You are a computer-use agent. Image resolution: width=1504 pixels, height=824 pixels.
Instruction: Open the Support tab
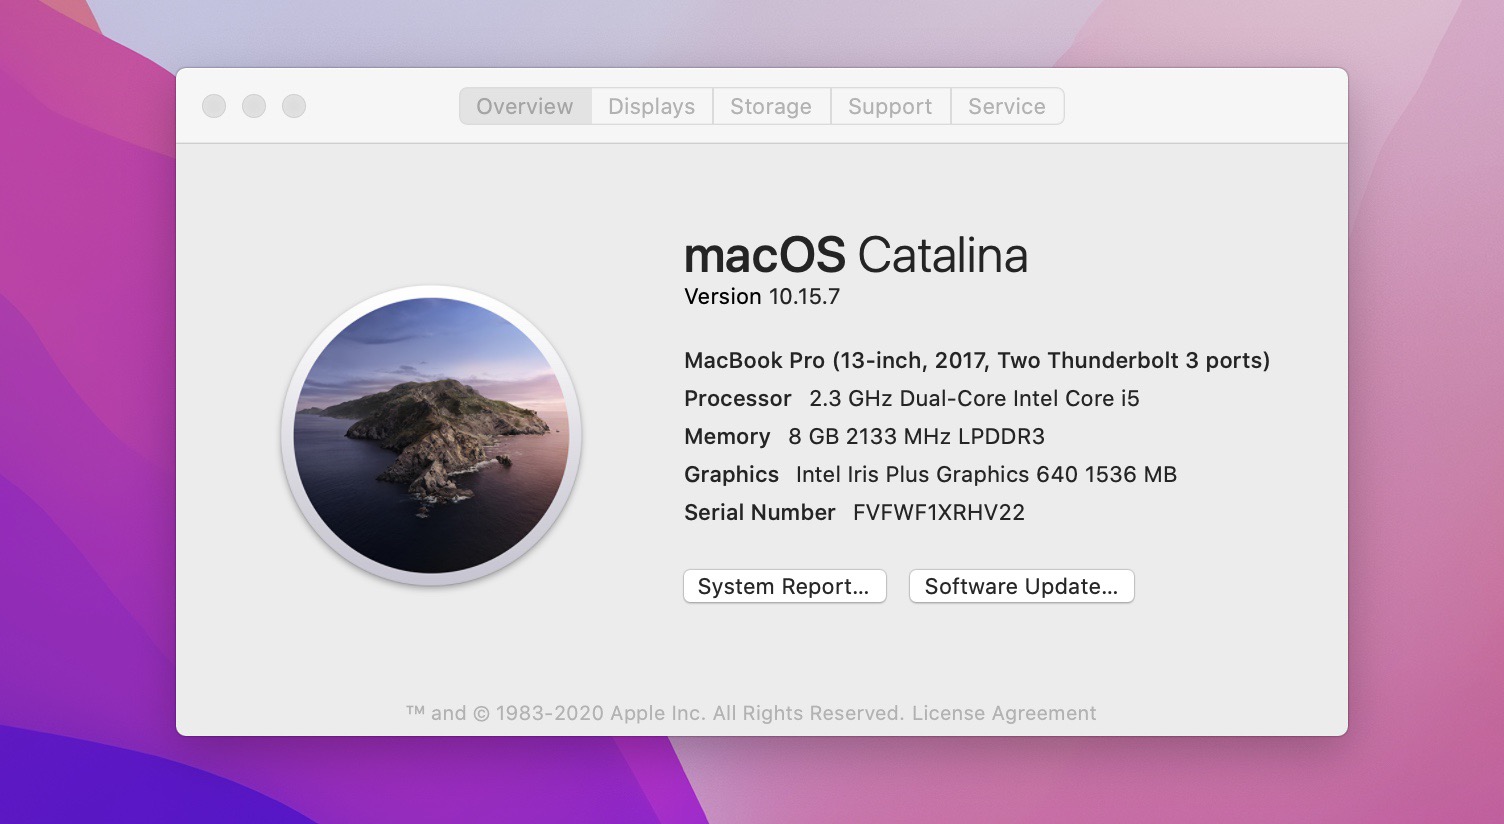click(x=890, y=106)
